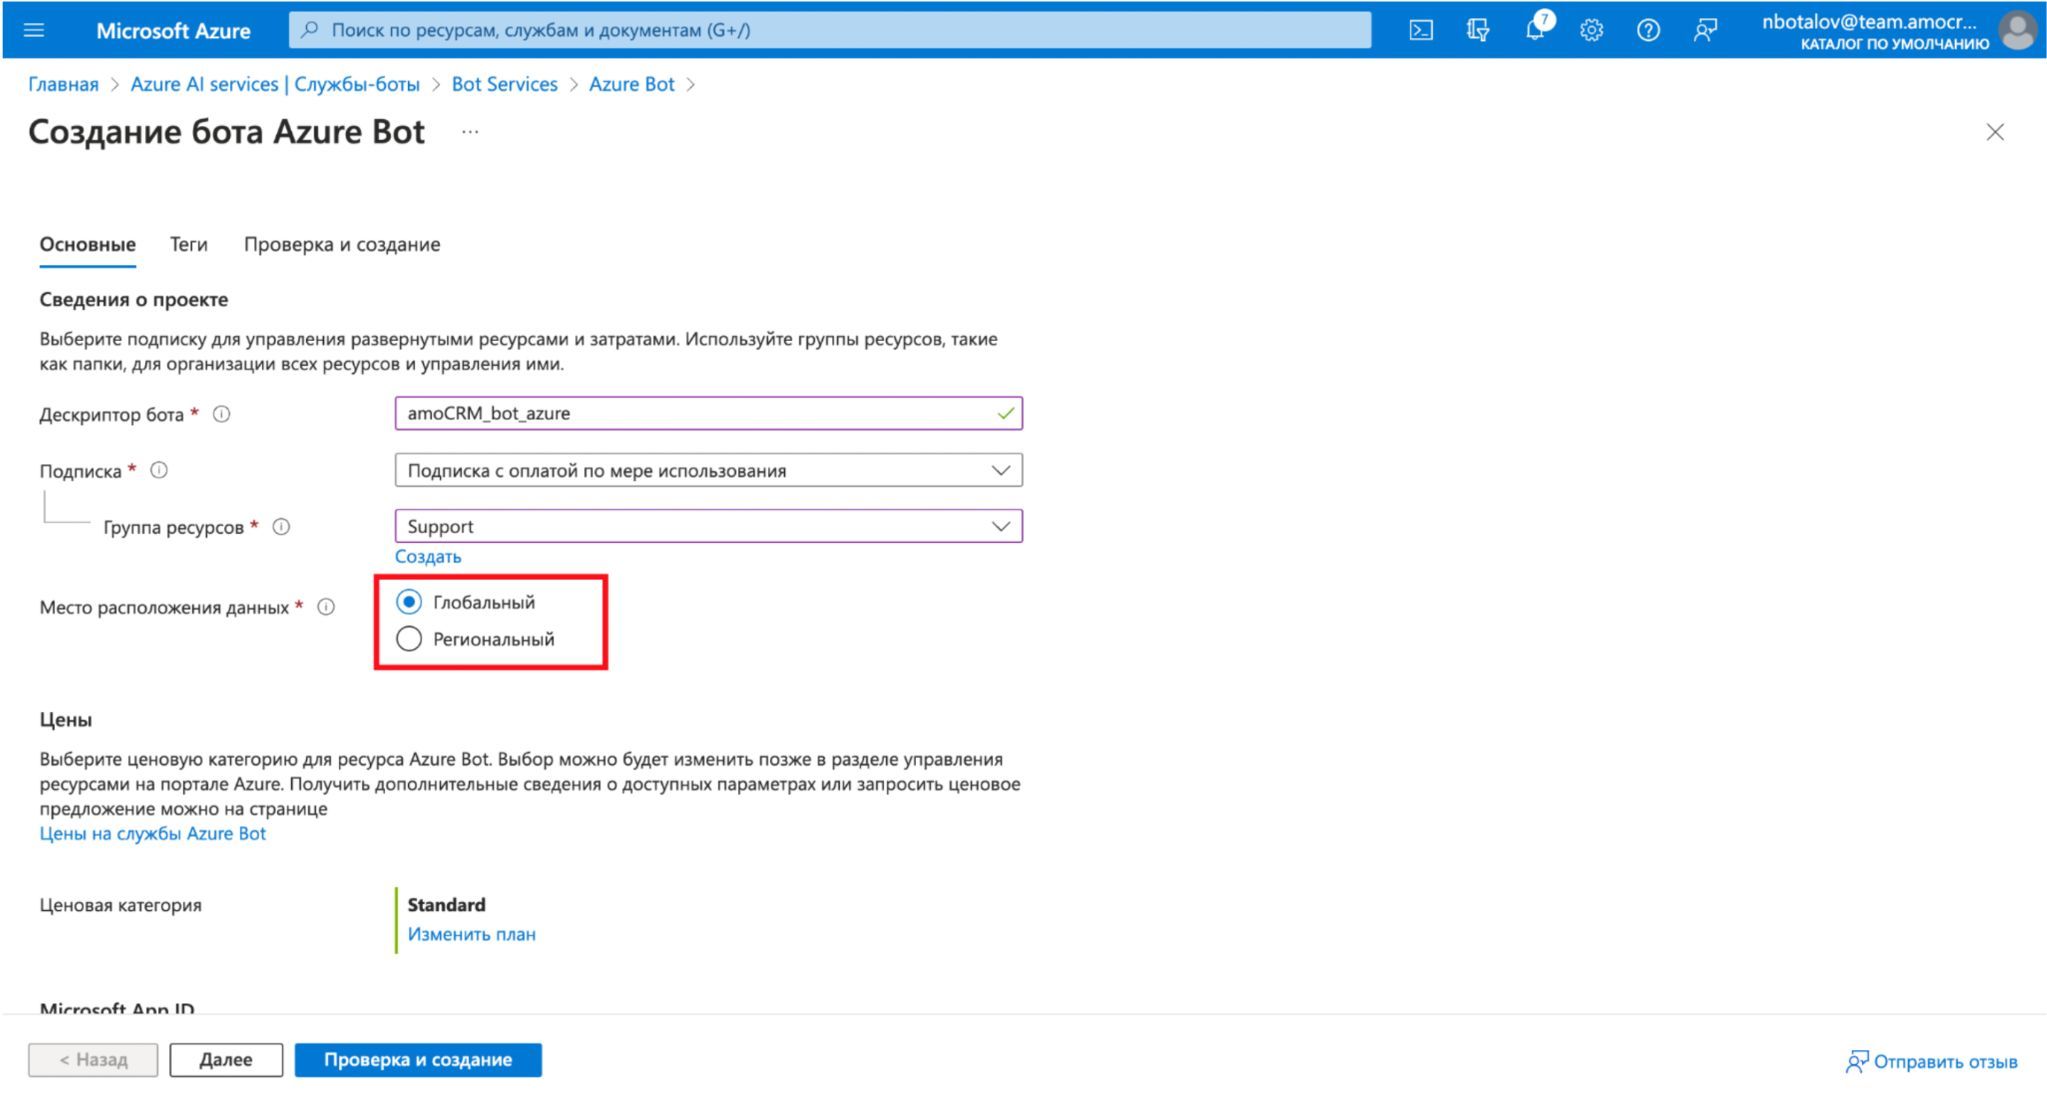Open Цены на службы Azure Bot link
The image size is (2047, 1108).
pos(153,833)
